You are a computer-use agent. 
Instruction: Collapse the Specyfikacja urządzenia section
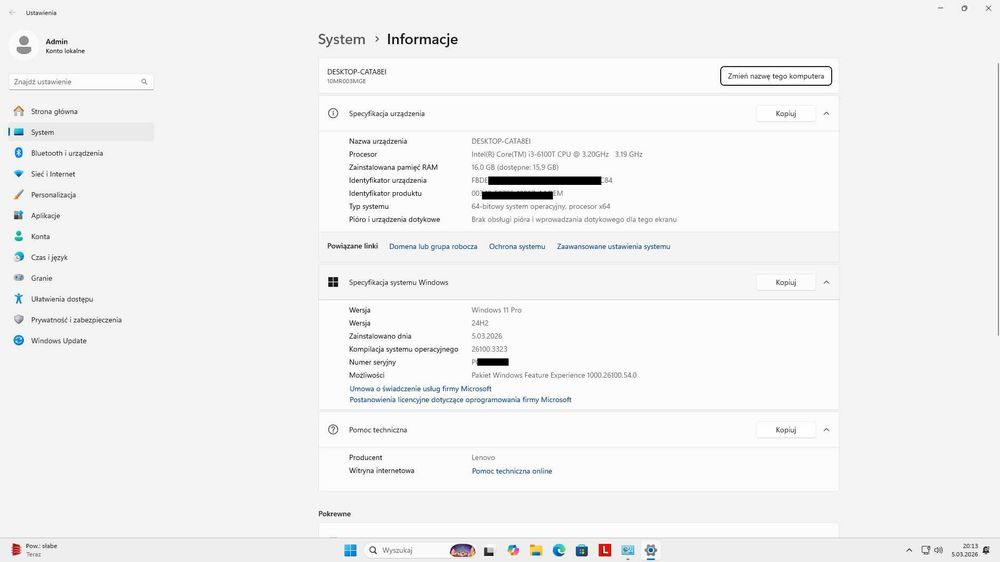pos(827,114)
